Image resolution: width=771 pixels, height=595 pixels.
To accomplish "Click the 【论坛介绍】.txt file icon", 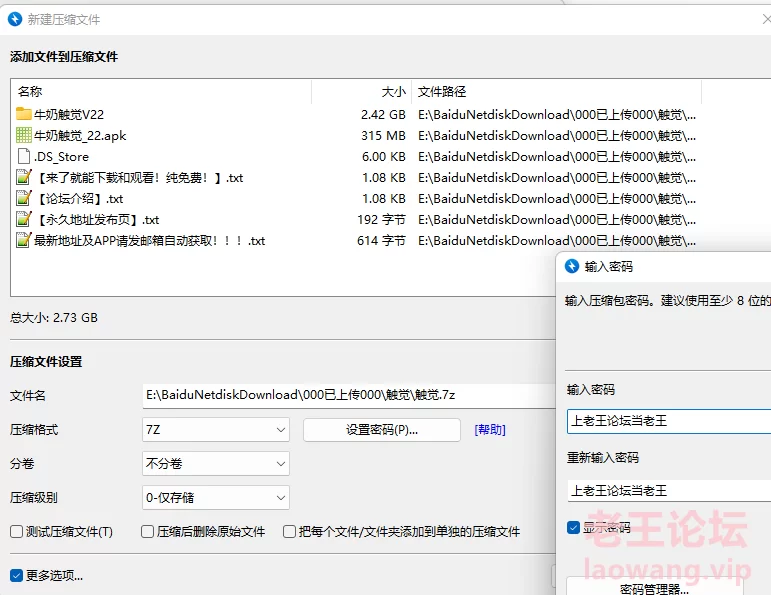I will (24, 198).
